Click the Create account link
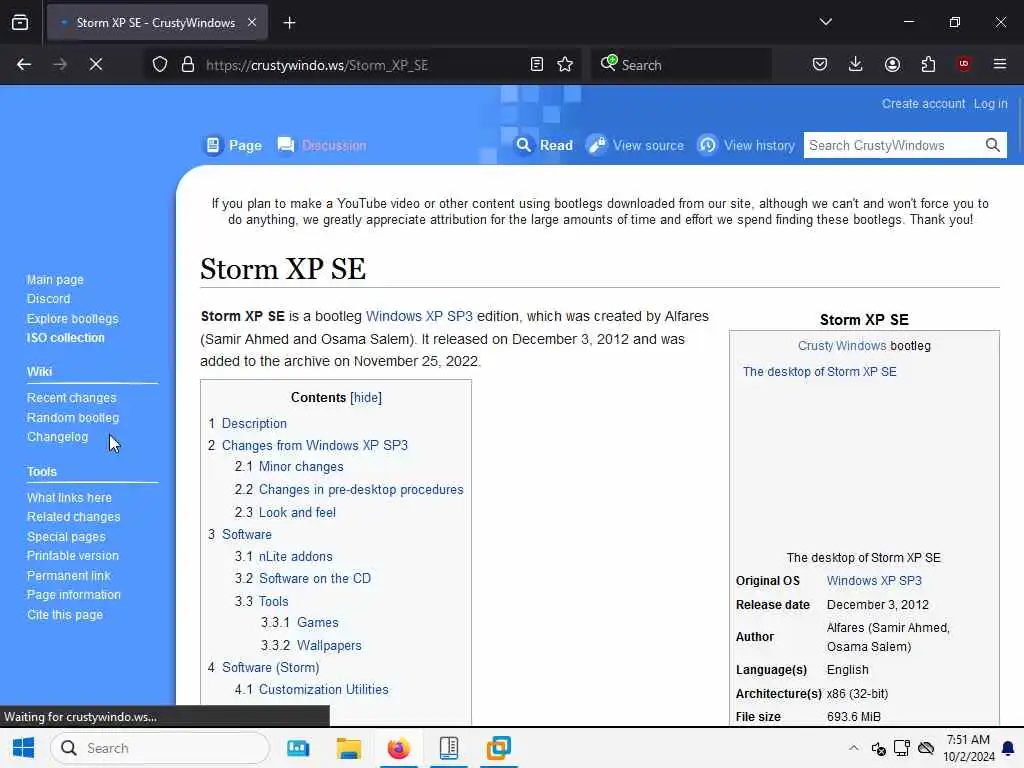The image size is (1024, 768). [x=923, y=104]
